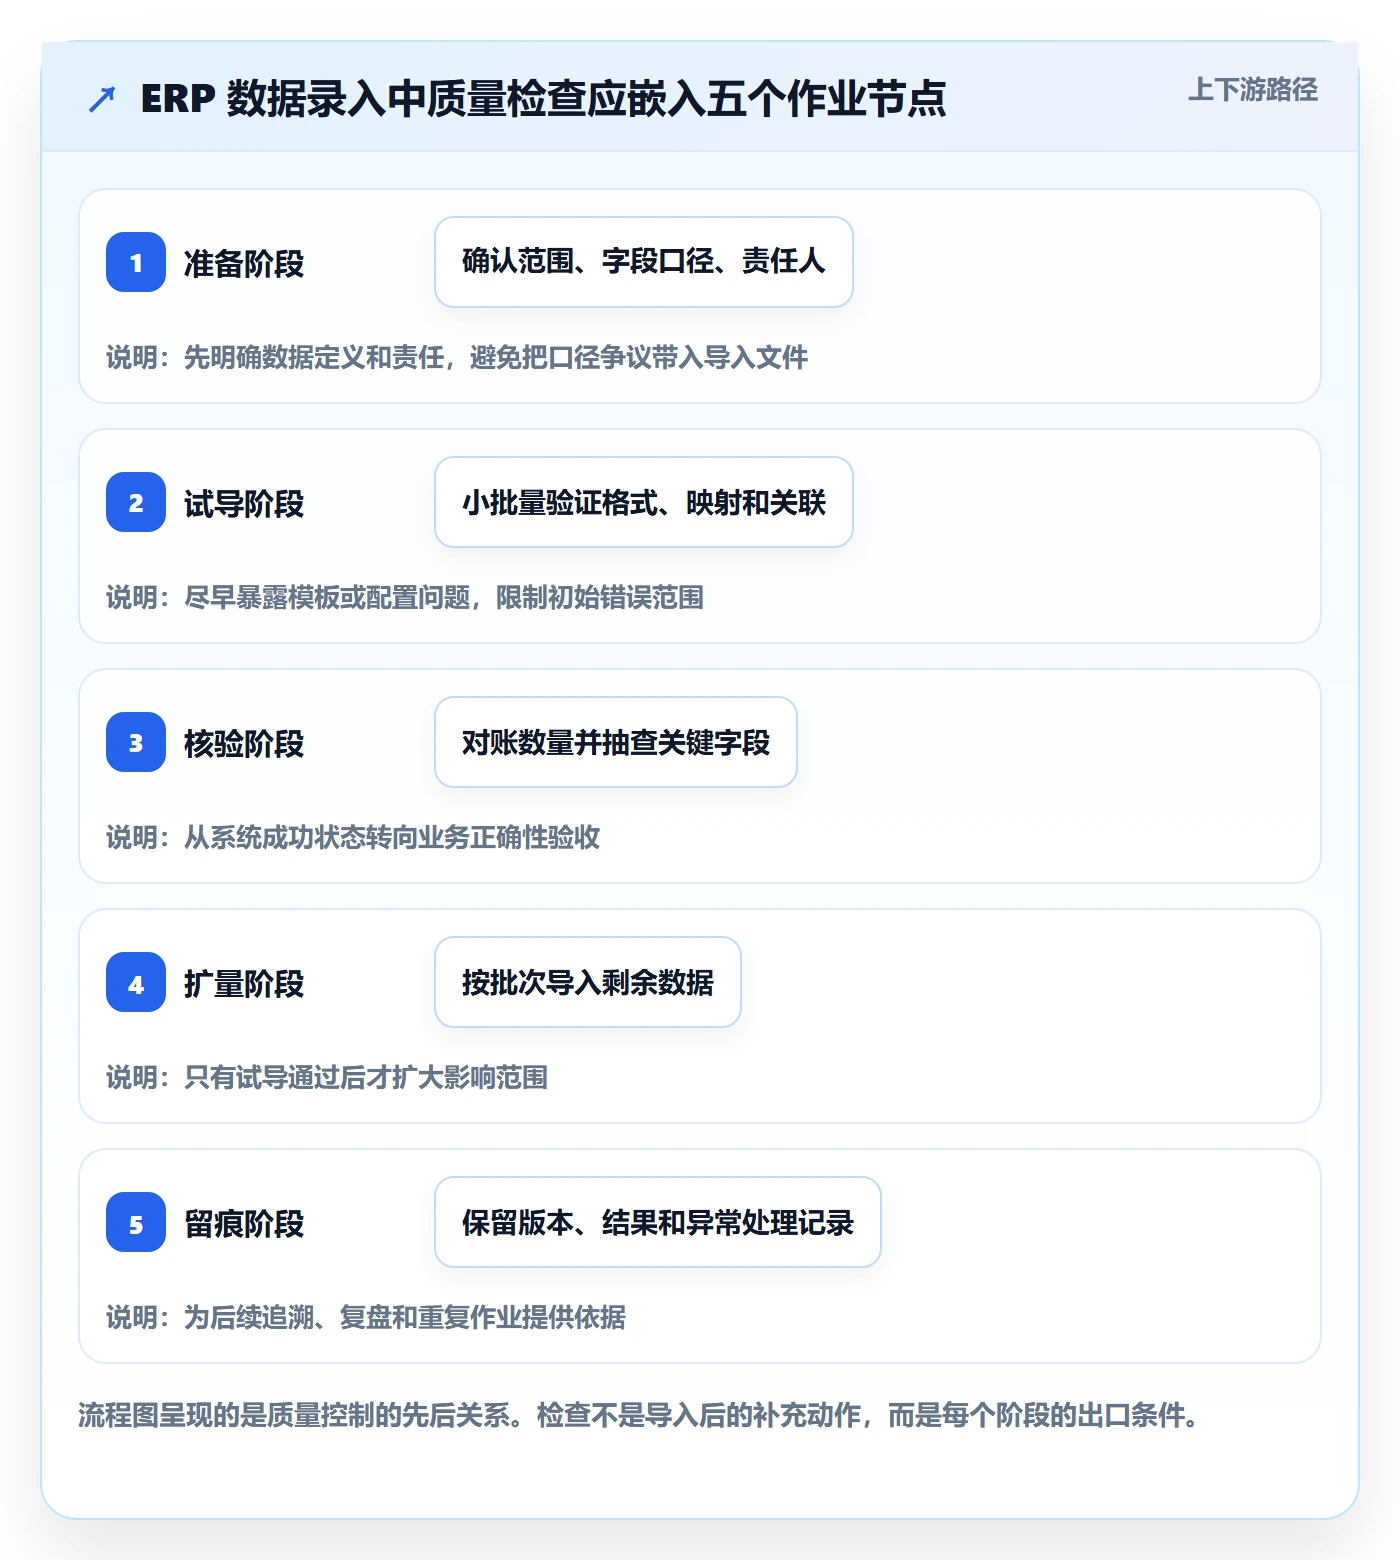Click the note 尽早暴露模板或配置问题

pos(405,597)
